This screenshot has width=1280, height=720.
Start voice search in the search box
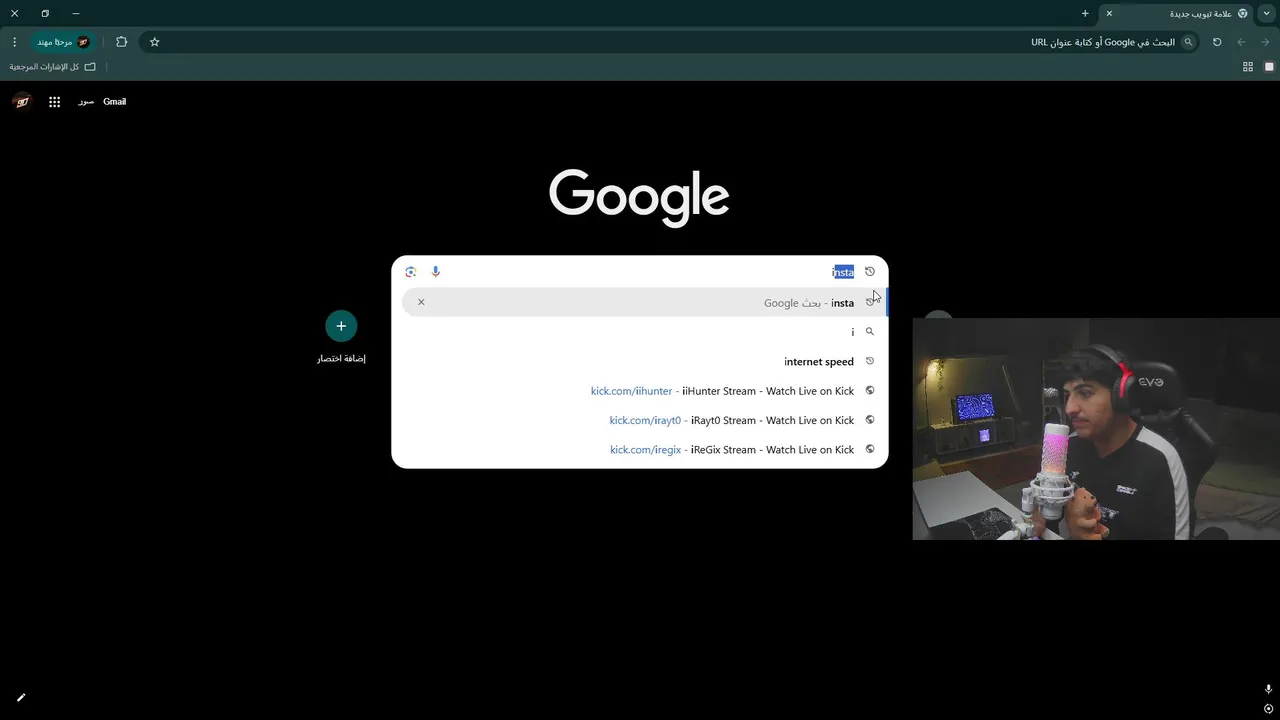(435, 271)
